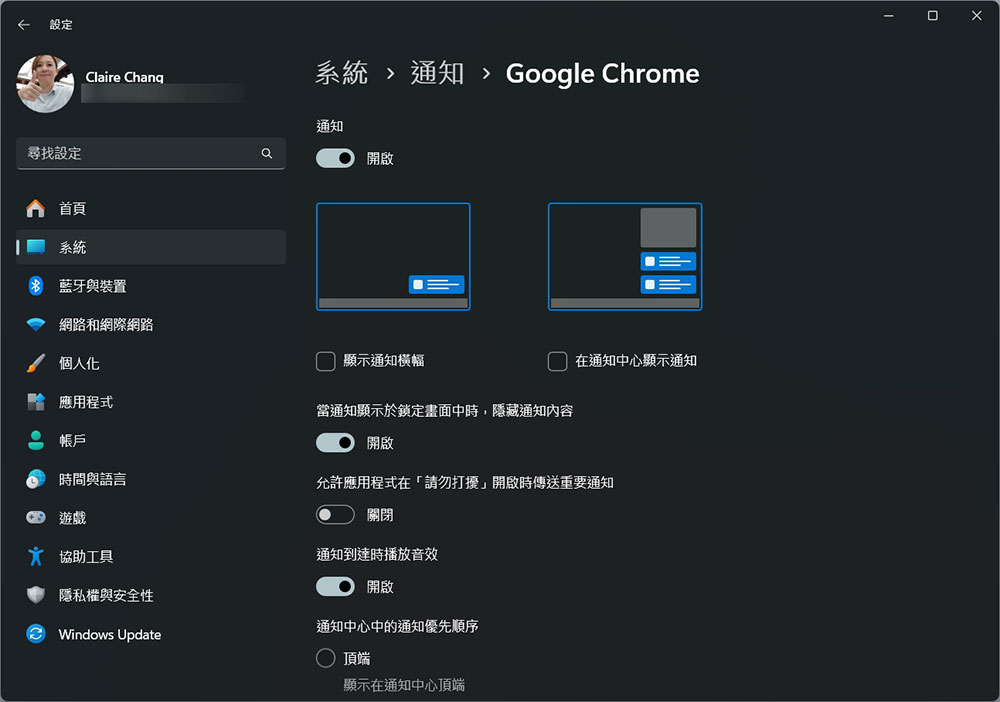Click the accessibility icon for 協助工具

36,557
